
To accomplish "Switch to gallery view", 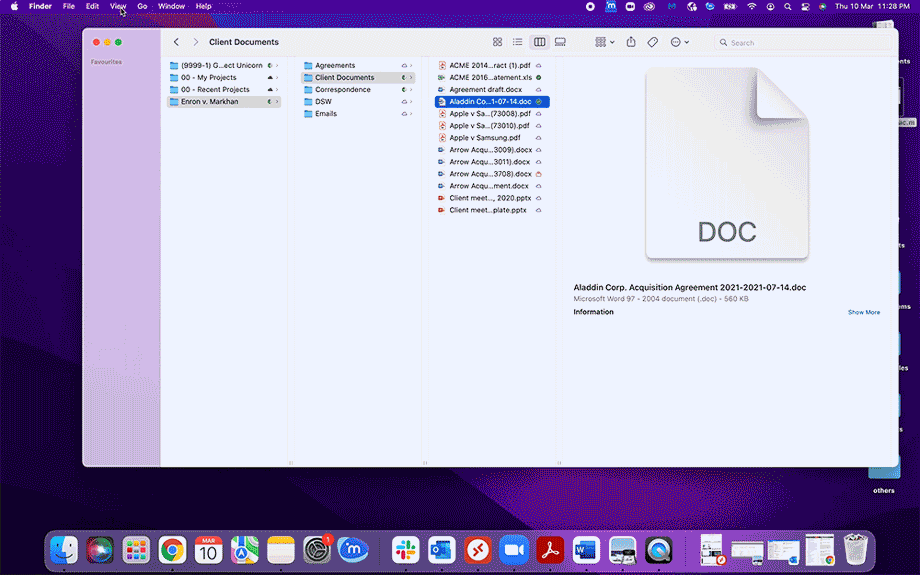I will coord(560,42).
